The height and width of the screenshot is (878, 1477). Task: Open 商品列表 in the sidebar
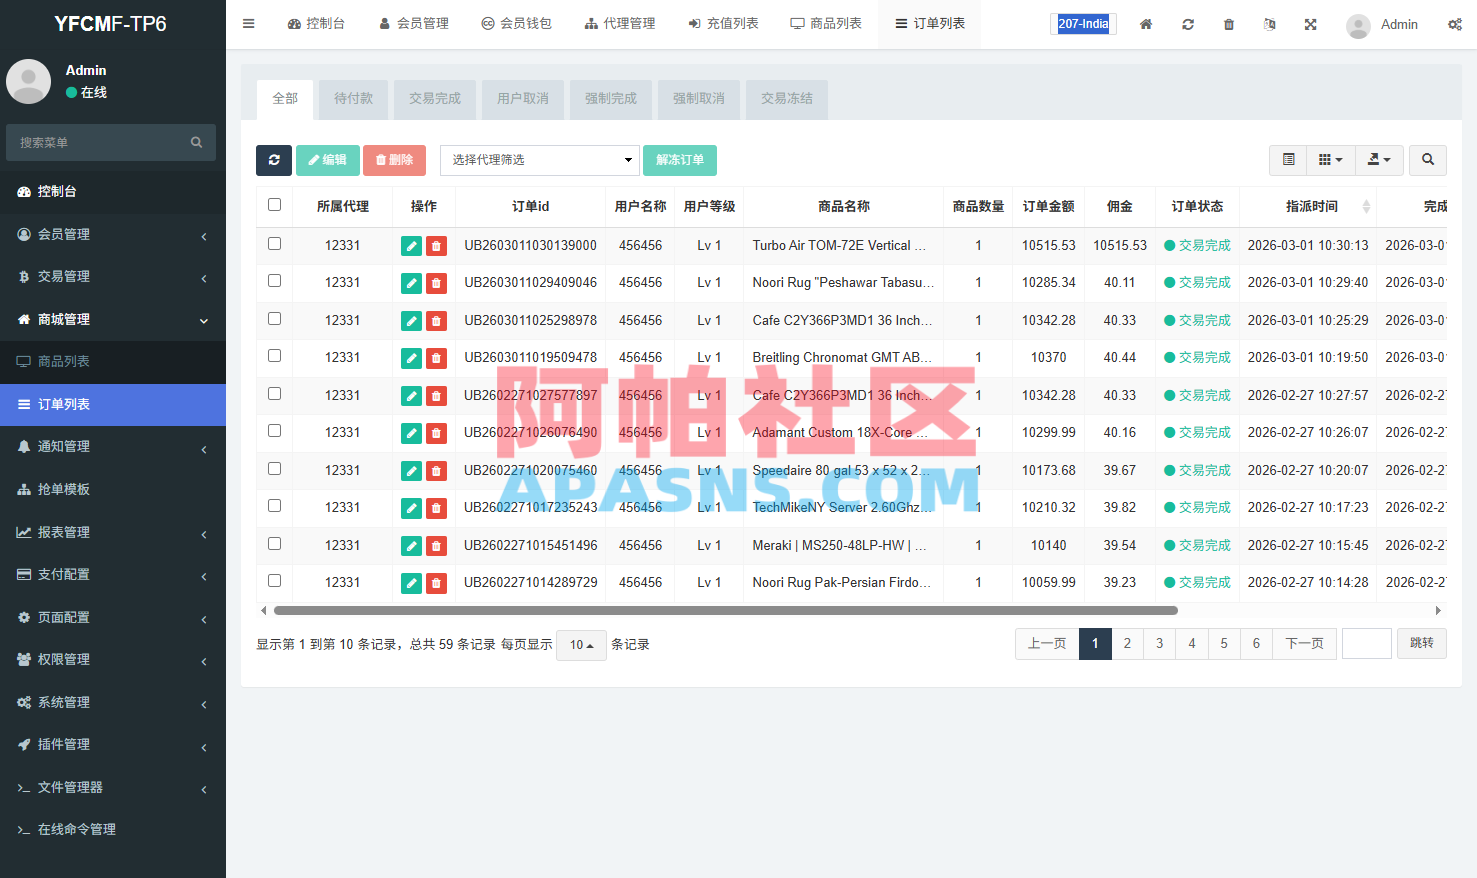(x=113, y=362)
